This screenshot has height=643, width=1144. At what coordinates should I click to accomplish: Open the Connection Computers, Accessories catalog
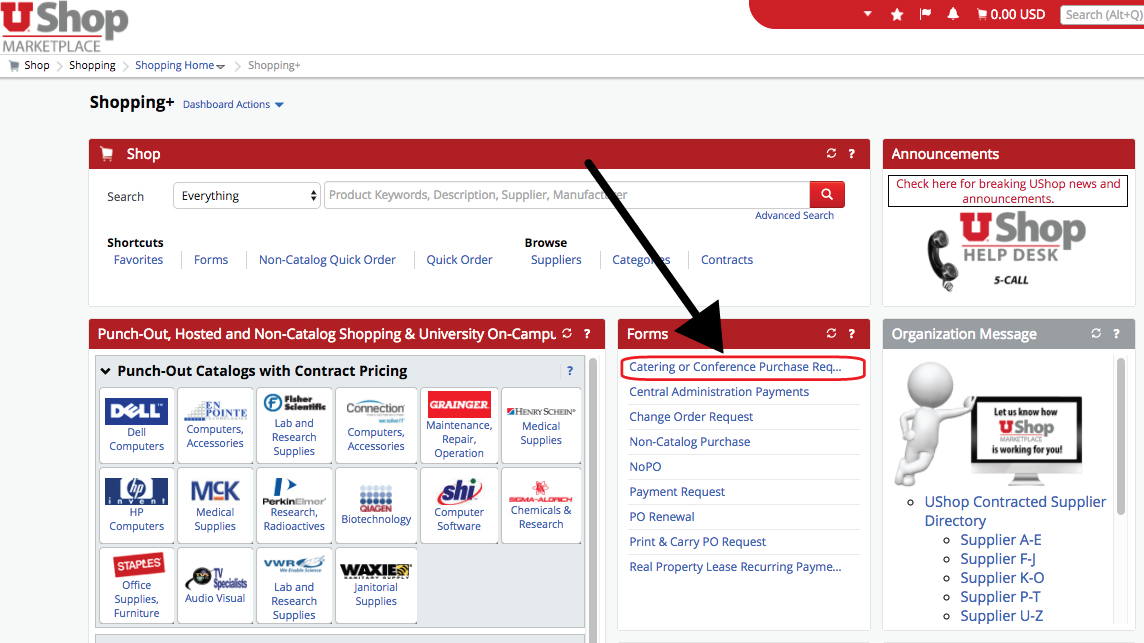point(376,426)
